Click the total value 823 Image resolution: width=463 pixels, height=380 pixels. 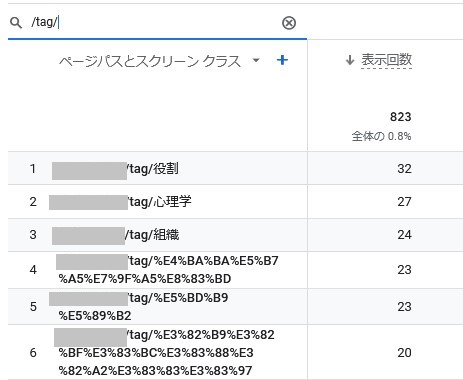click(x=400, y=117)
